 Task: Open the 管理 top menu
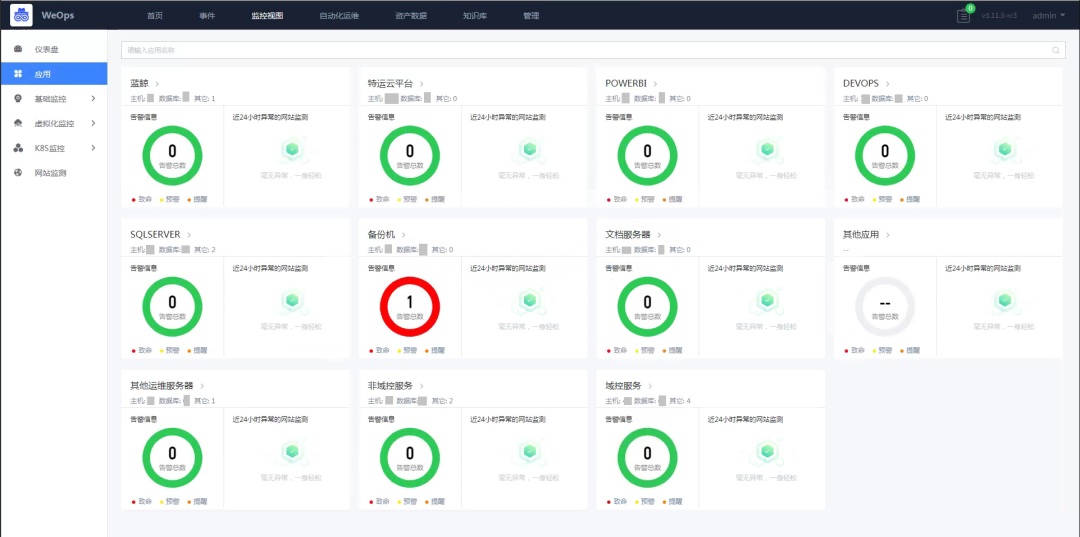click(x=531, y=15)
